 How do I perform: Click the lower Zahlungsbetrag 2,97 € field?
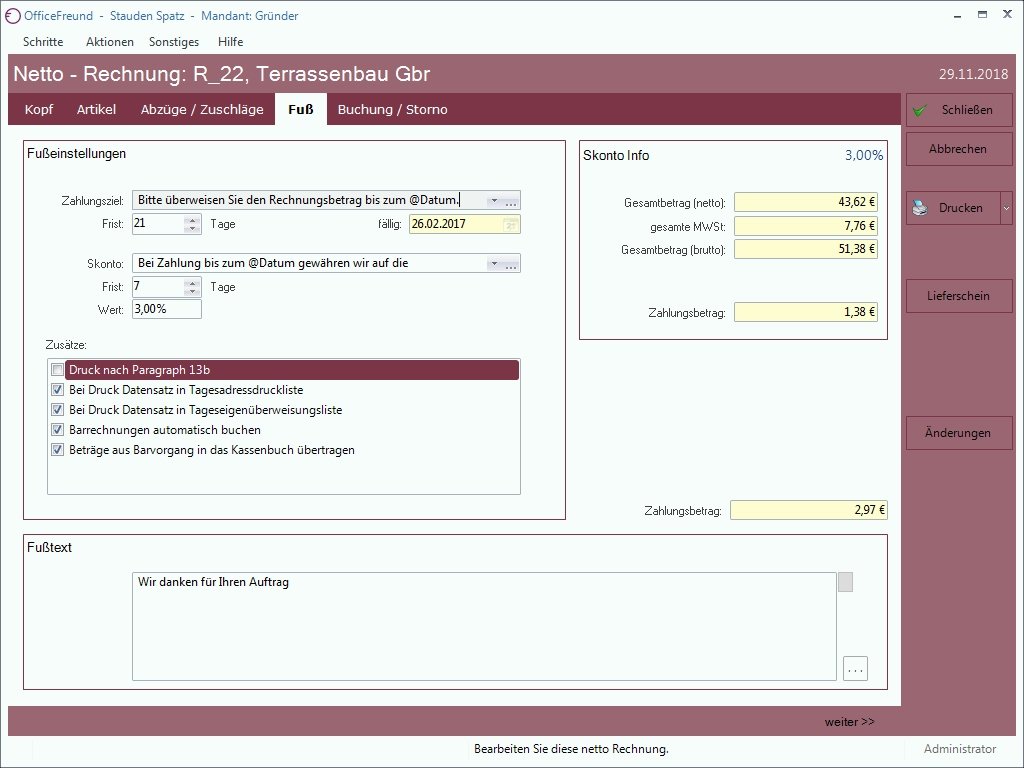808,510
